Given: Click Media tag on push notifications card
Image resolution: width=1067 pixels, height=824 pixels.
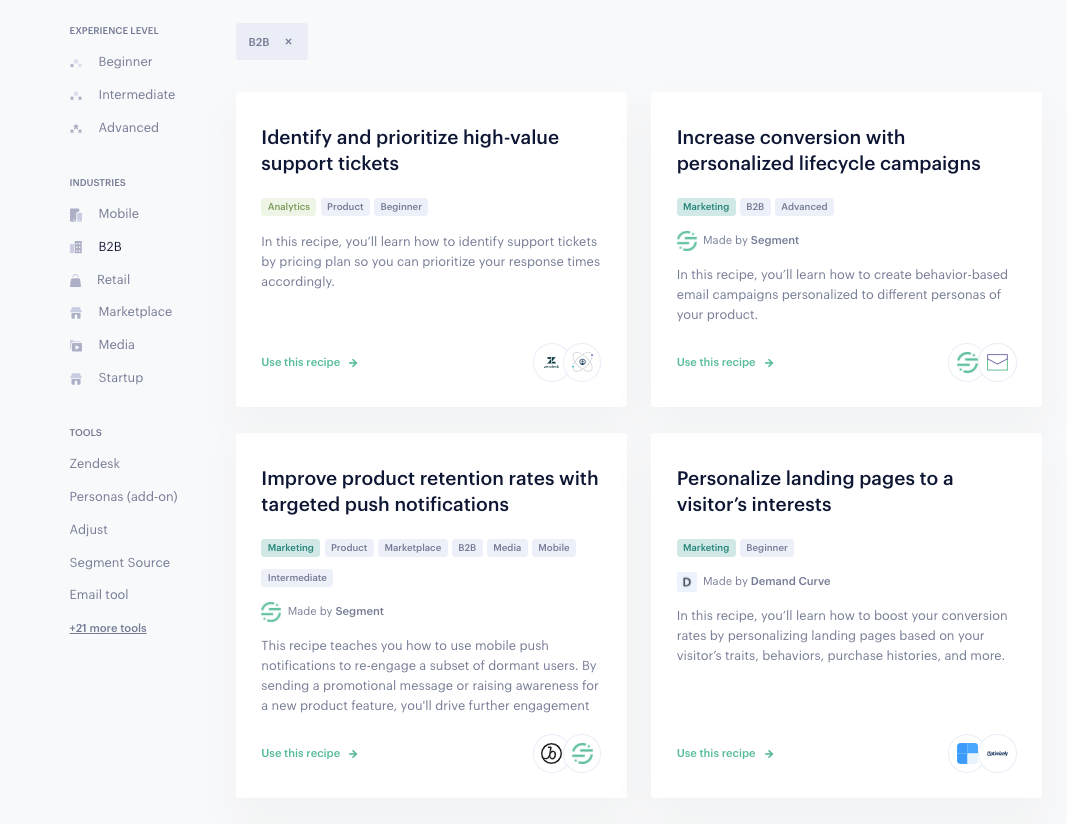Looking at the screenshot, I should coord(507,548).
